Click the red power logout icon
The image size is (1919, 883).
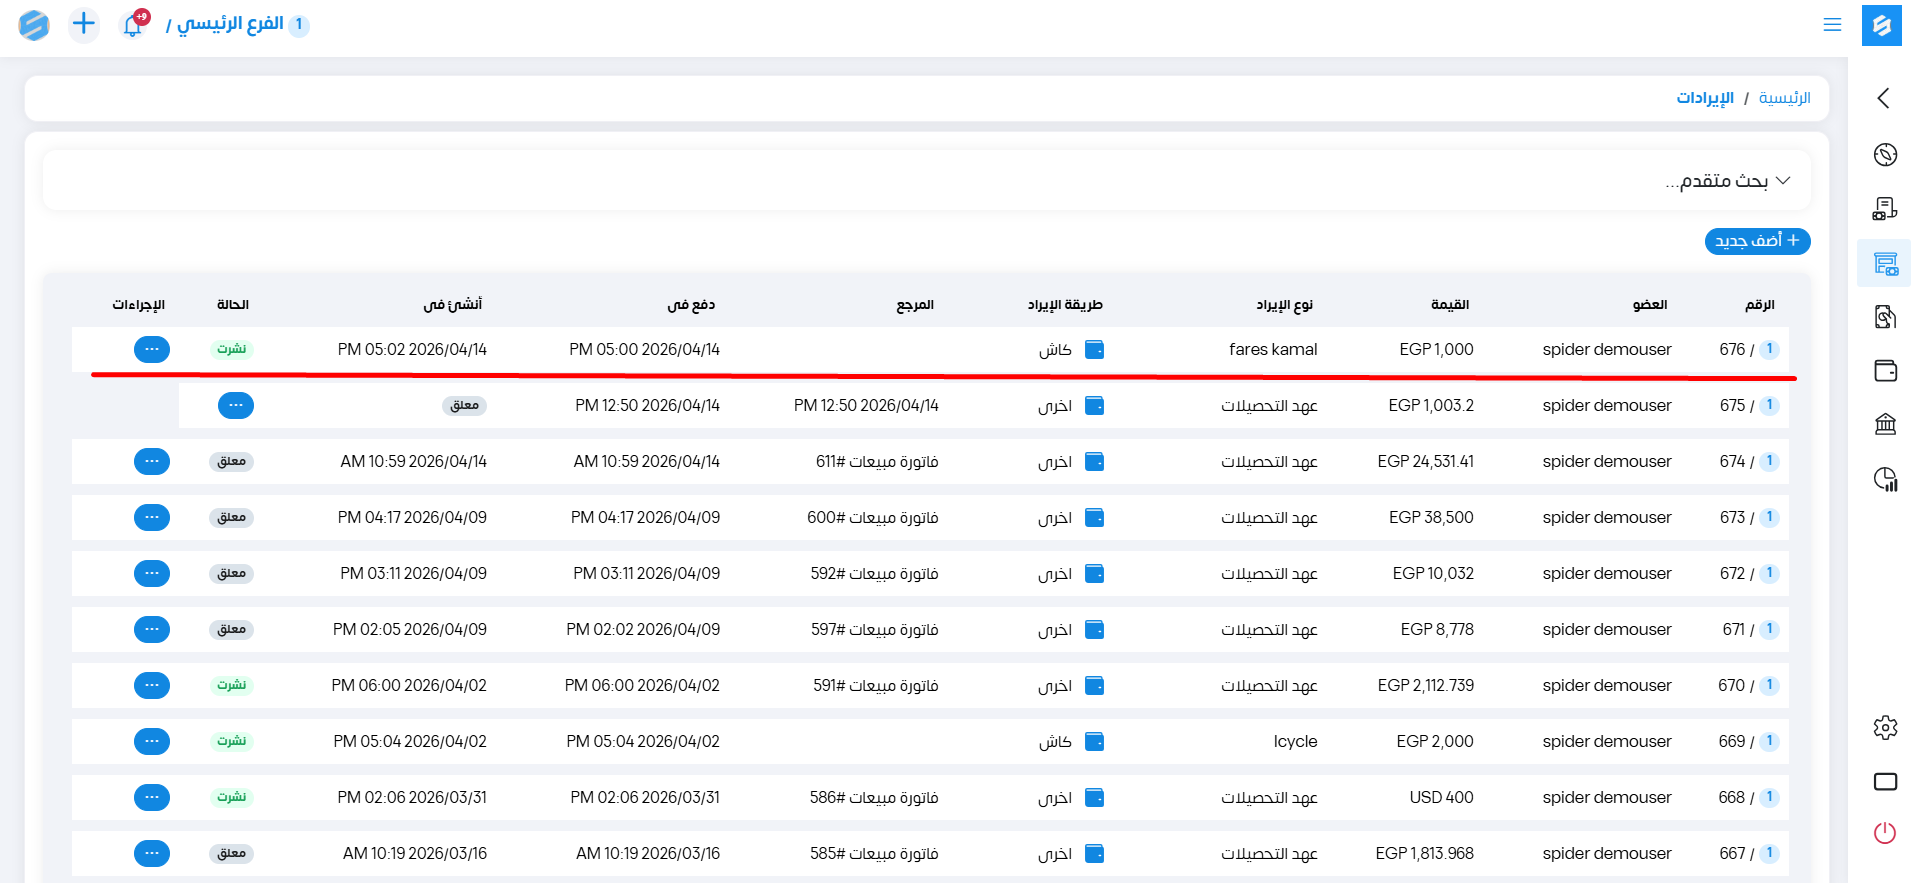click(1885, 833)
